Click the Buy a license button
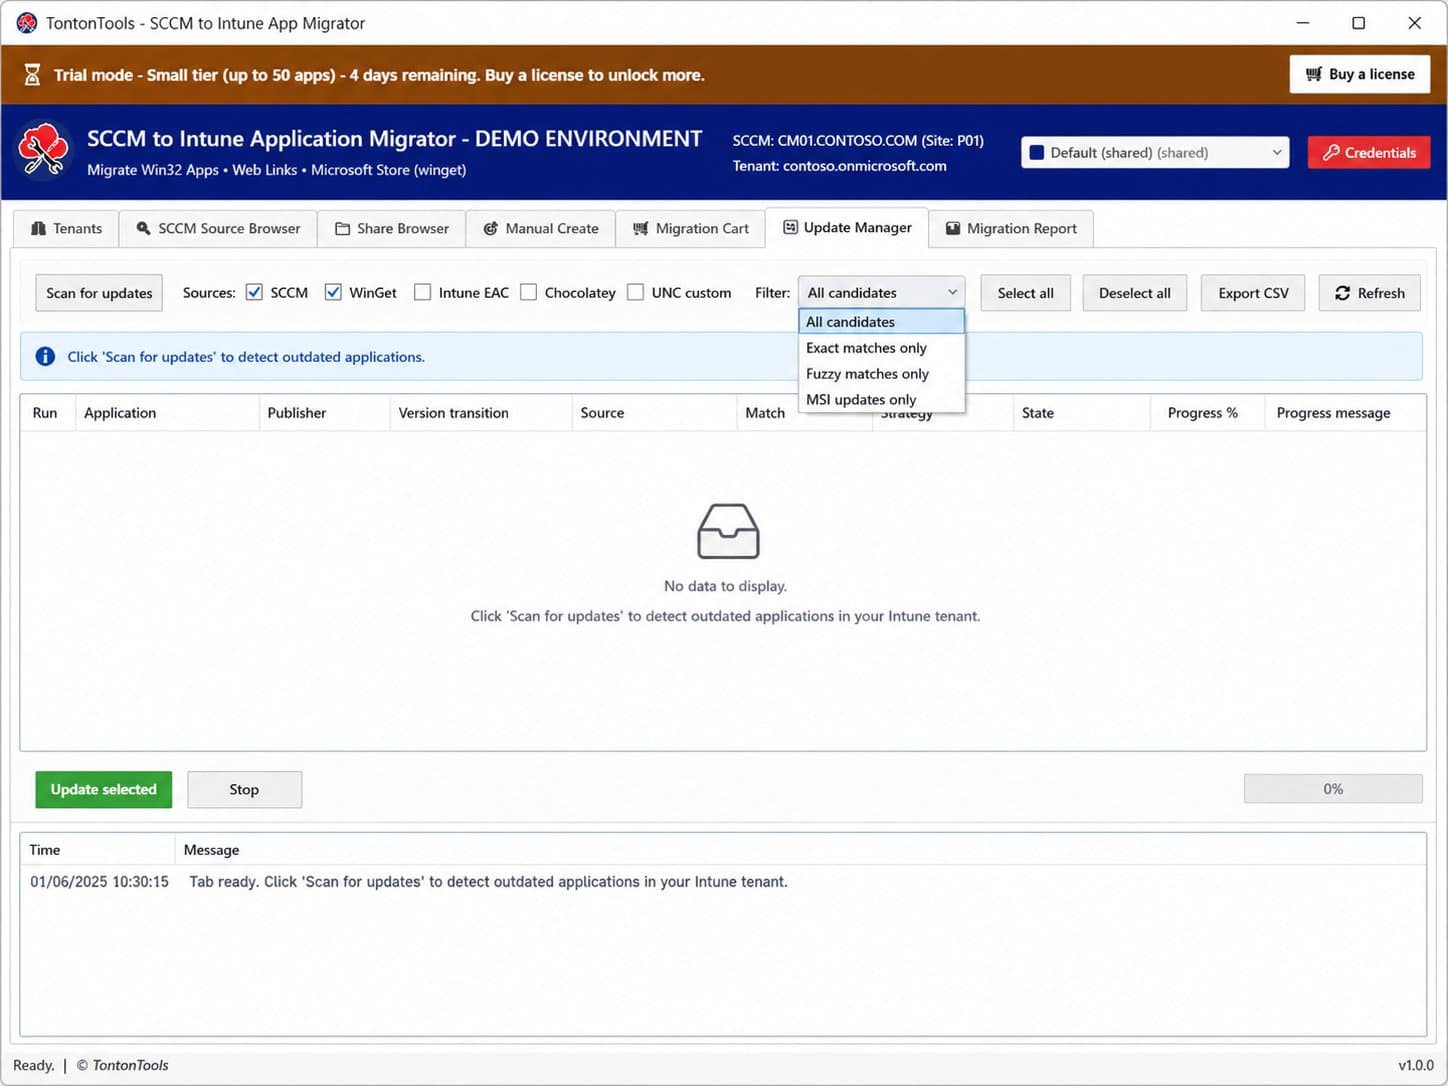 coord(1360,74)
